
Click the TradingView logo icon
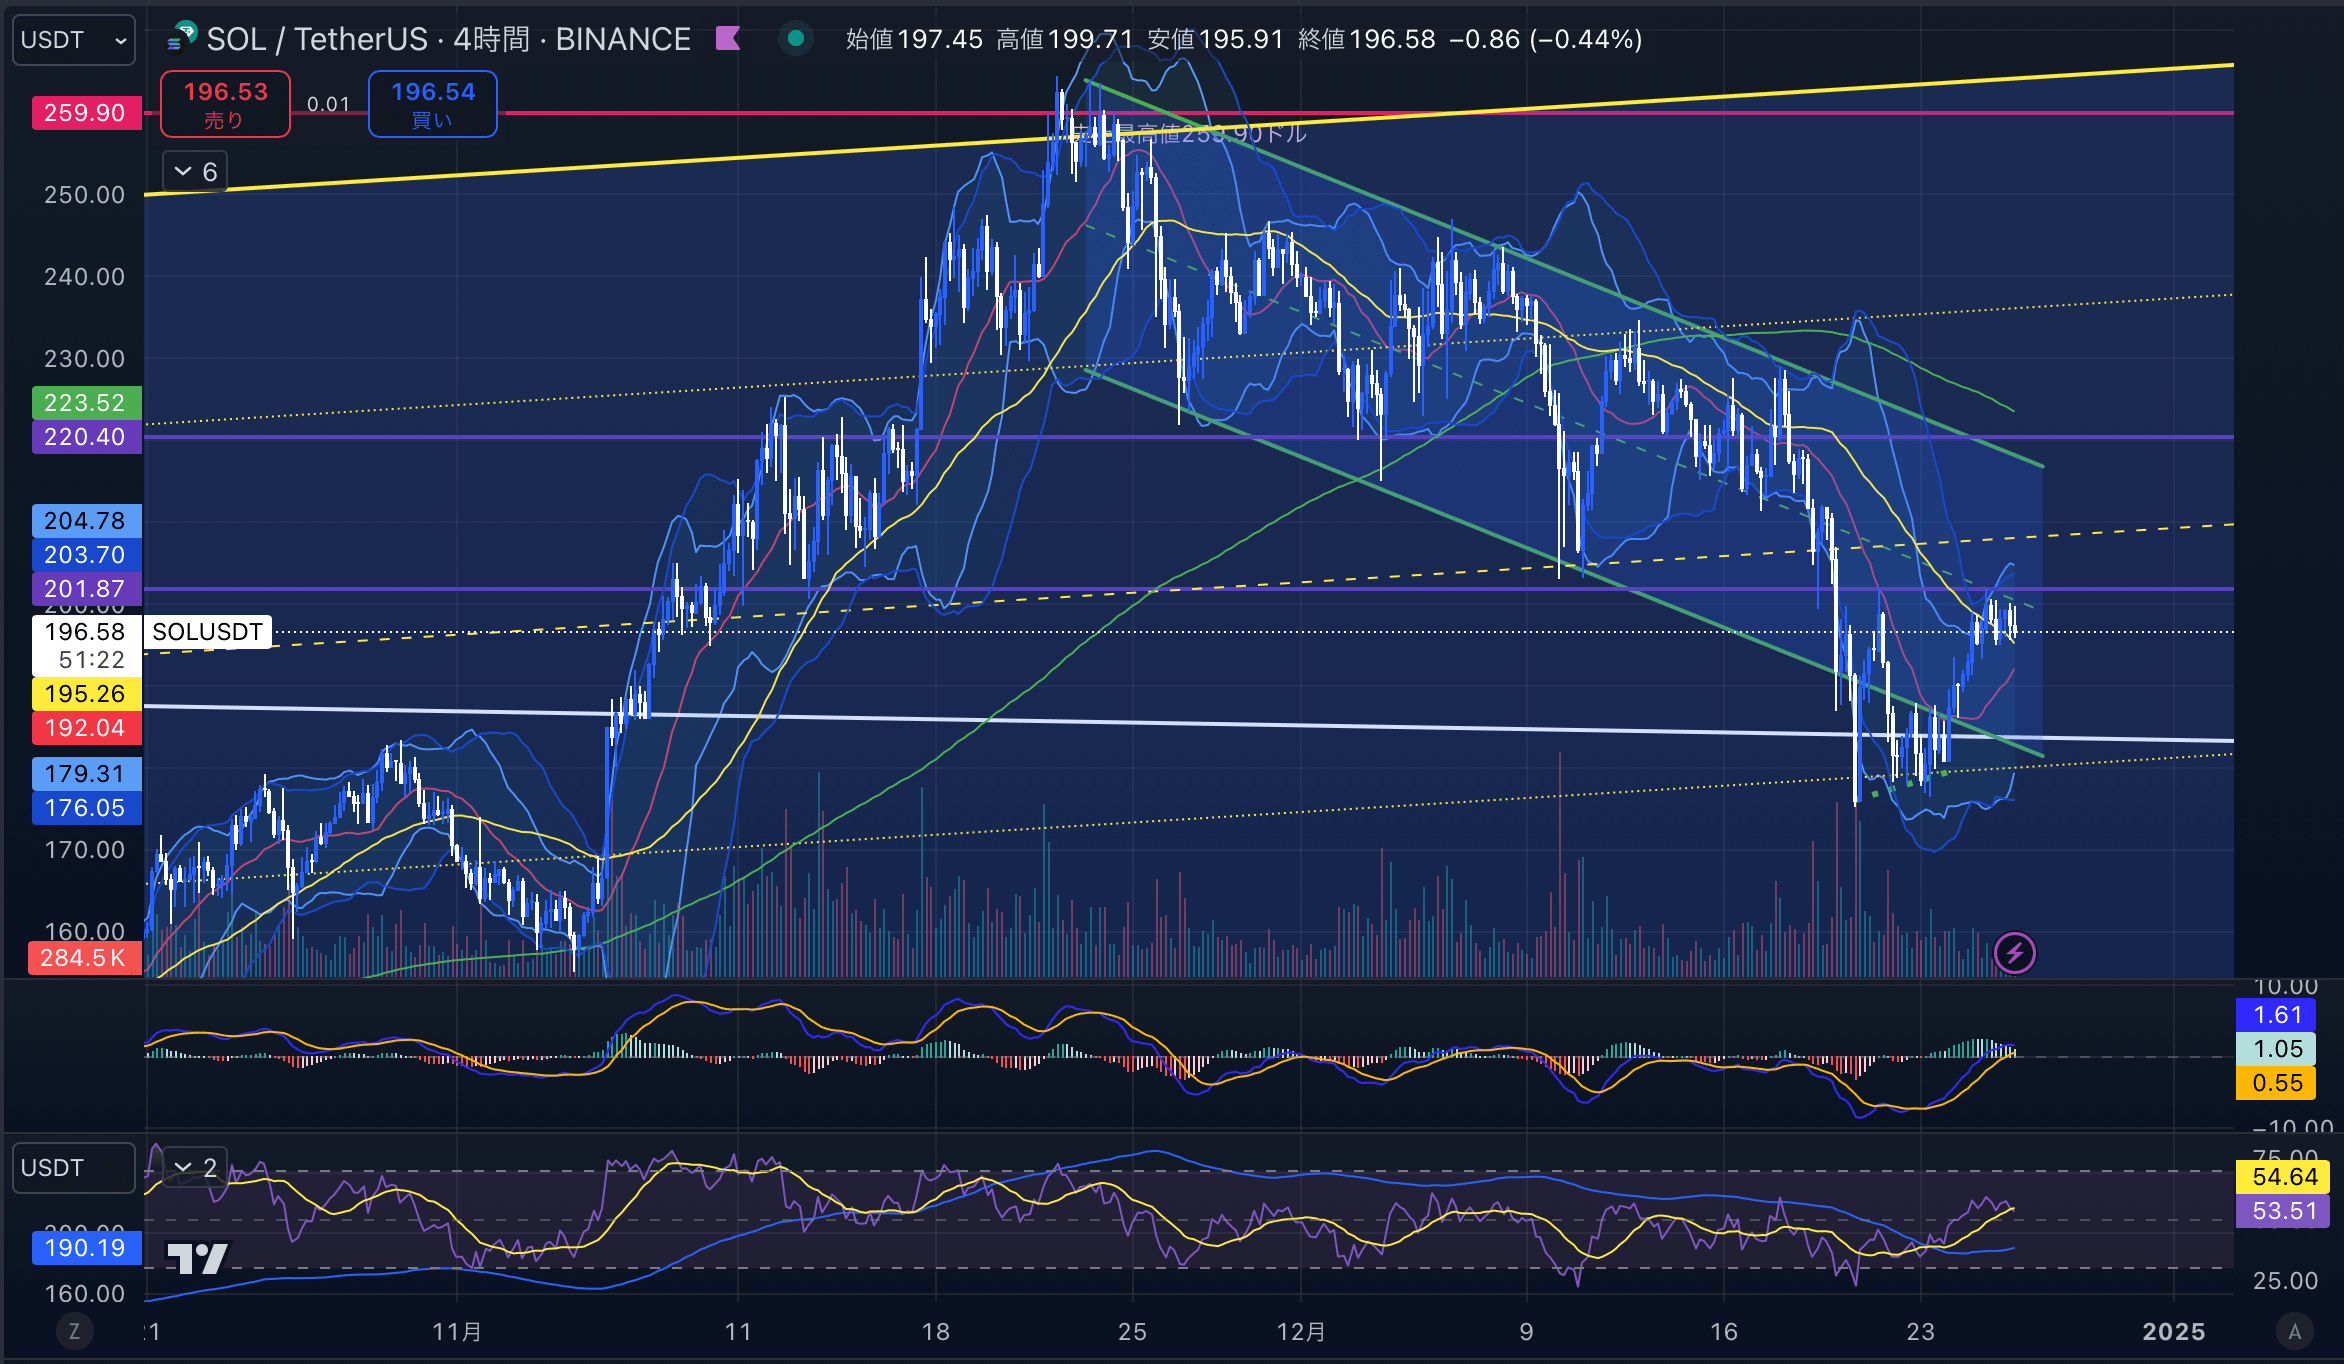197,1258
